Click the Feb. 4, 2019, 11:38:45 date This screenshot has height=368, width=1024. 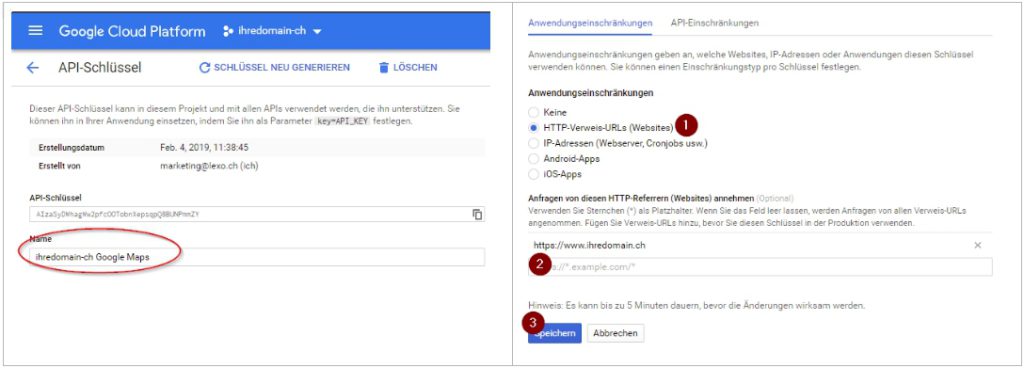(204, 147)
